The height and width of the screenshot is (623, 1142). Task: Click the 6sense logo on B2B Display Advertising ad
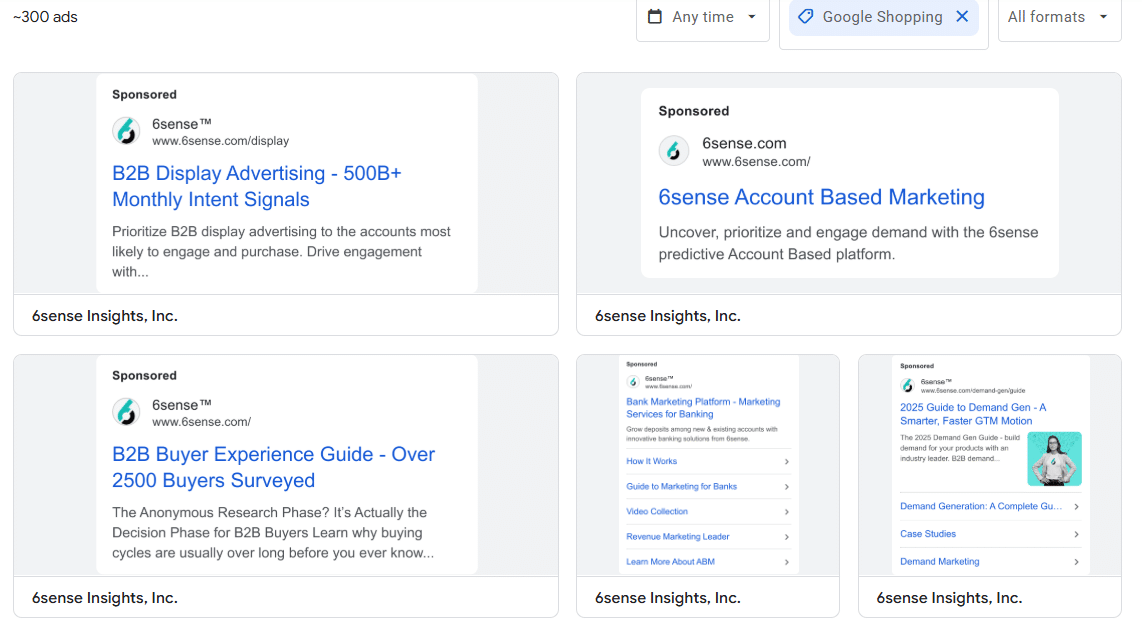pyautogui.click(x=126, y=131)
